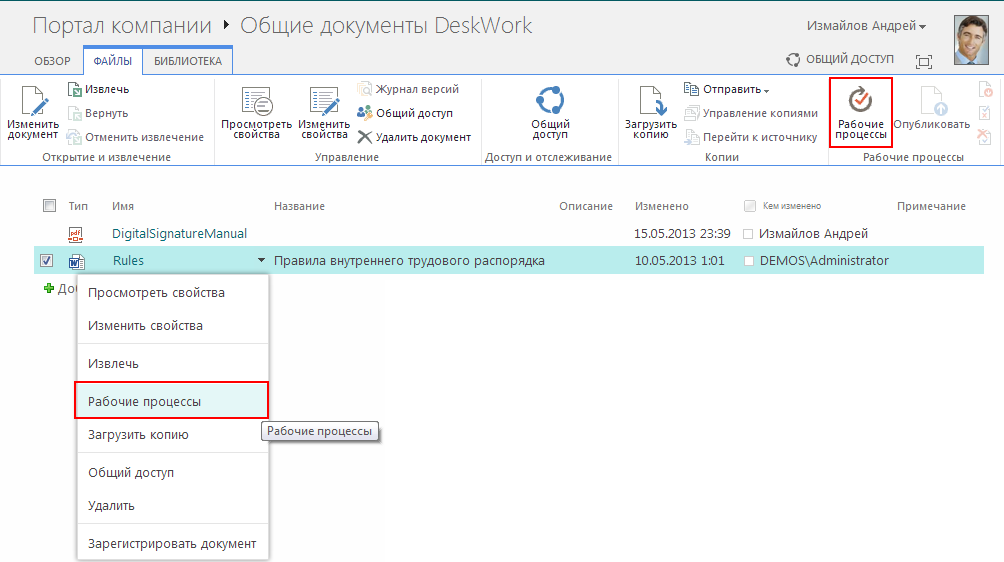The height and width of the screenshot is (562, 1004).
Task: Click the Кем изменено column header text
Action: pyautogui.click(x=791, y=206)
